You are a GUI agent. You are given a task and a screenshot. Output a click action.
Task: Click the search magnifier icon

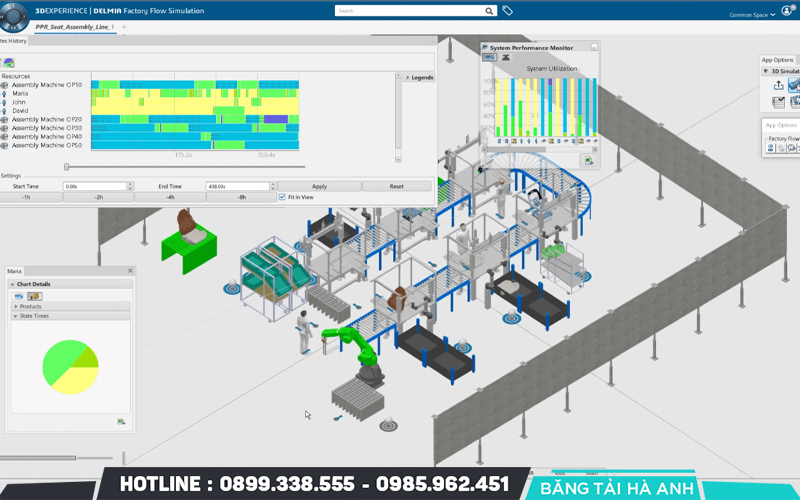(489, 11)
